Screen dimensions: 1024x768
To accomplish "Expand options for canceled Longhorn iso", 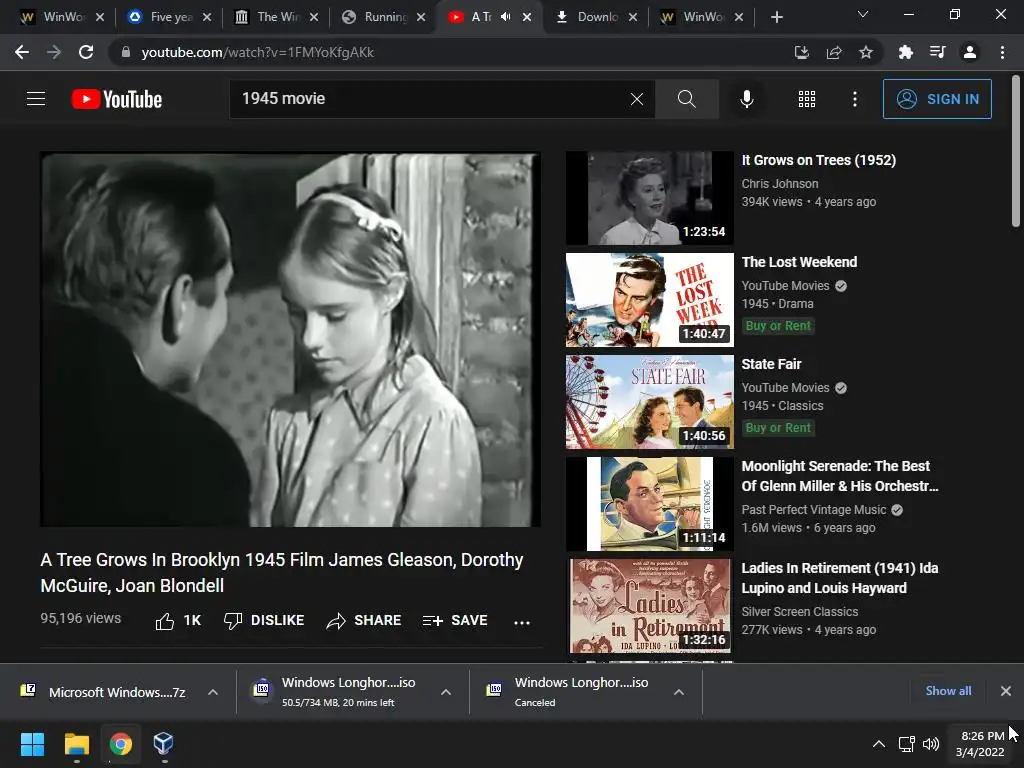I will 679,692.
